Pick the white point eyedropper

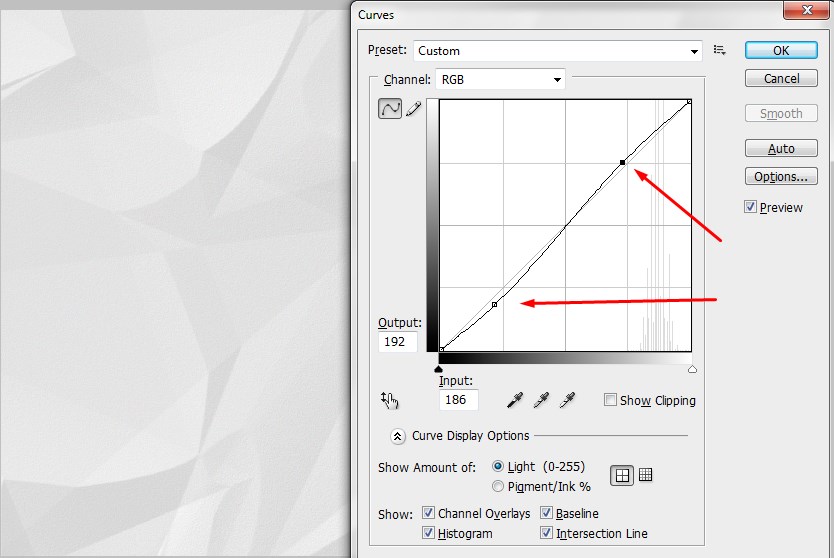568,400
